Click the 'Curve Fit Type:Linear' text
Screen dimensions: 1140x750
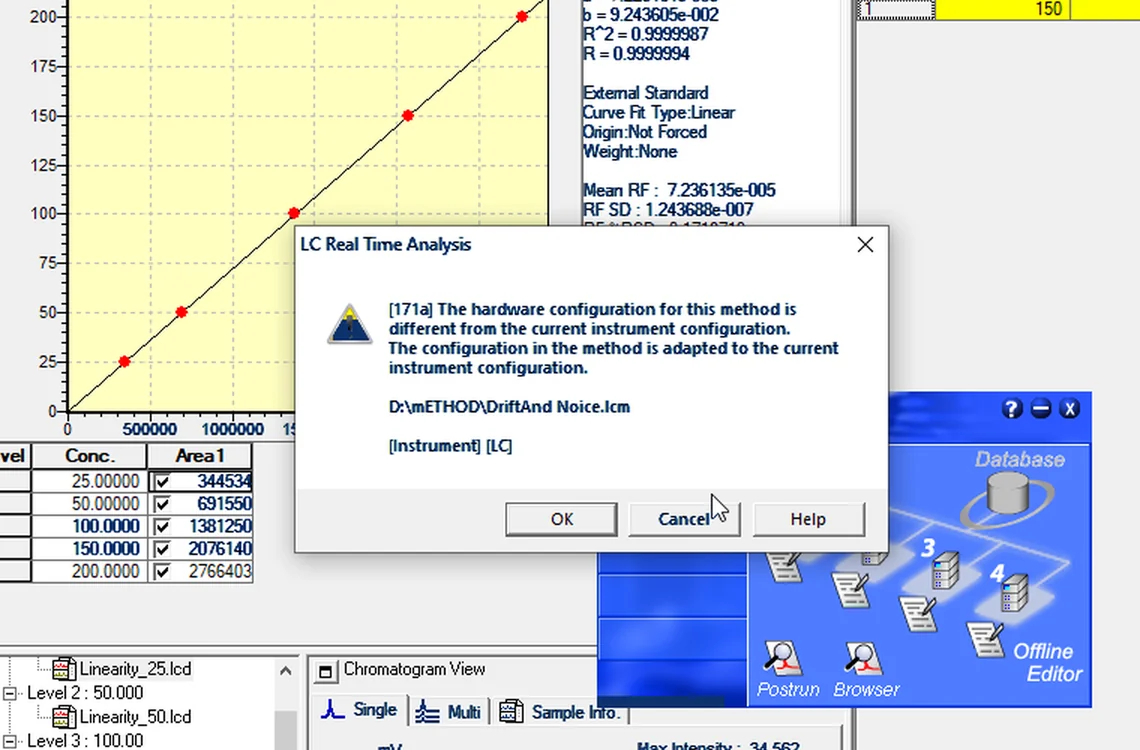pos(659,113)
